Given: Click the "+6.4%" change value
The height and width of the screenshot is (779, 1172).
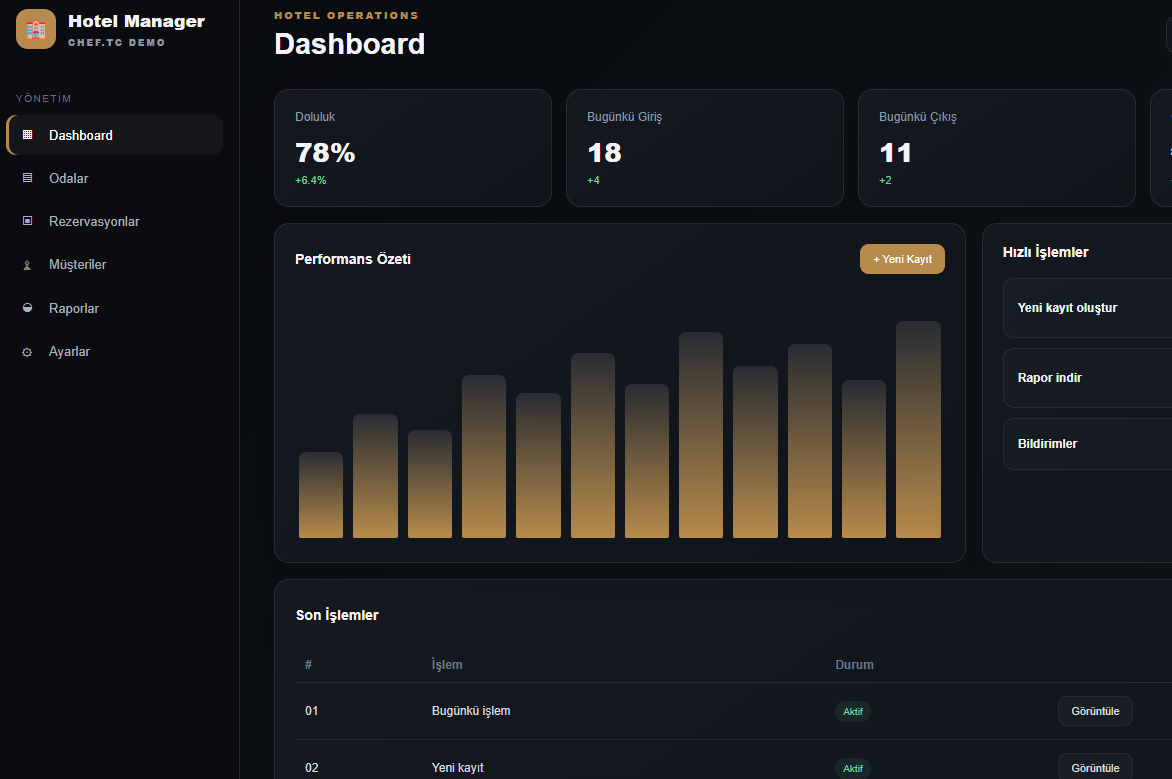Looking at the screenshot, I should point(310,180).
